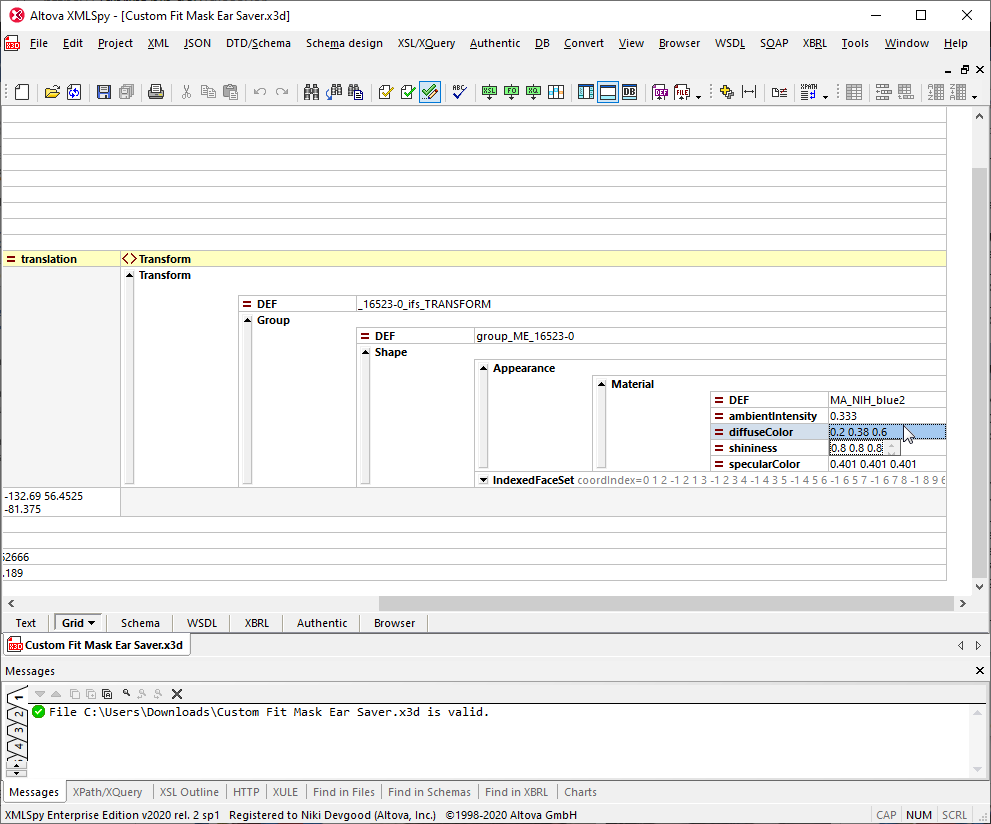Open the Find dialog via binoculars icon

tap(312, 91)
